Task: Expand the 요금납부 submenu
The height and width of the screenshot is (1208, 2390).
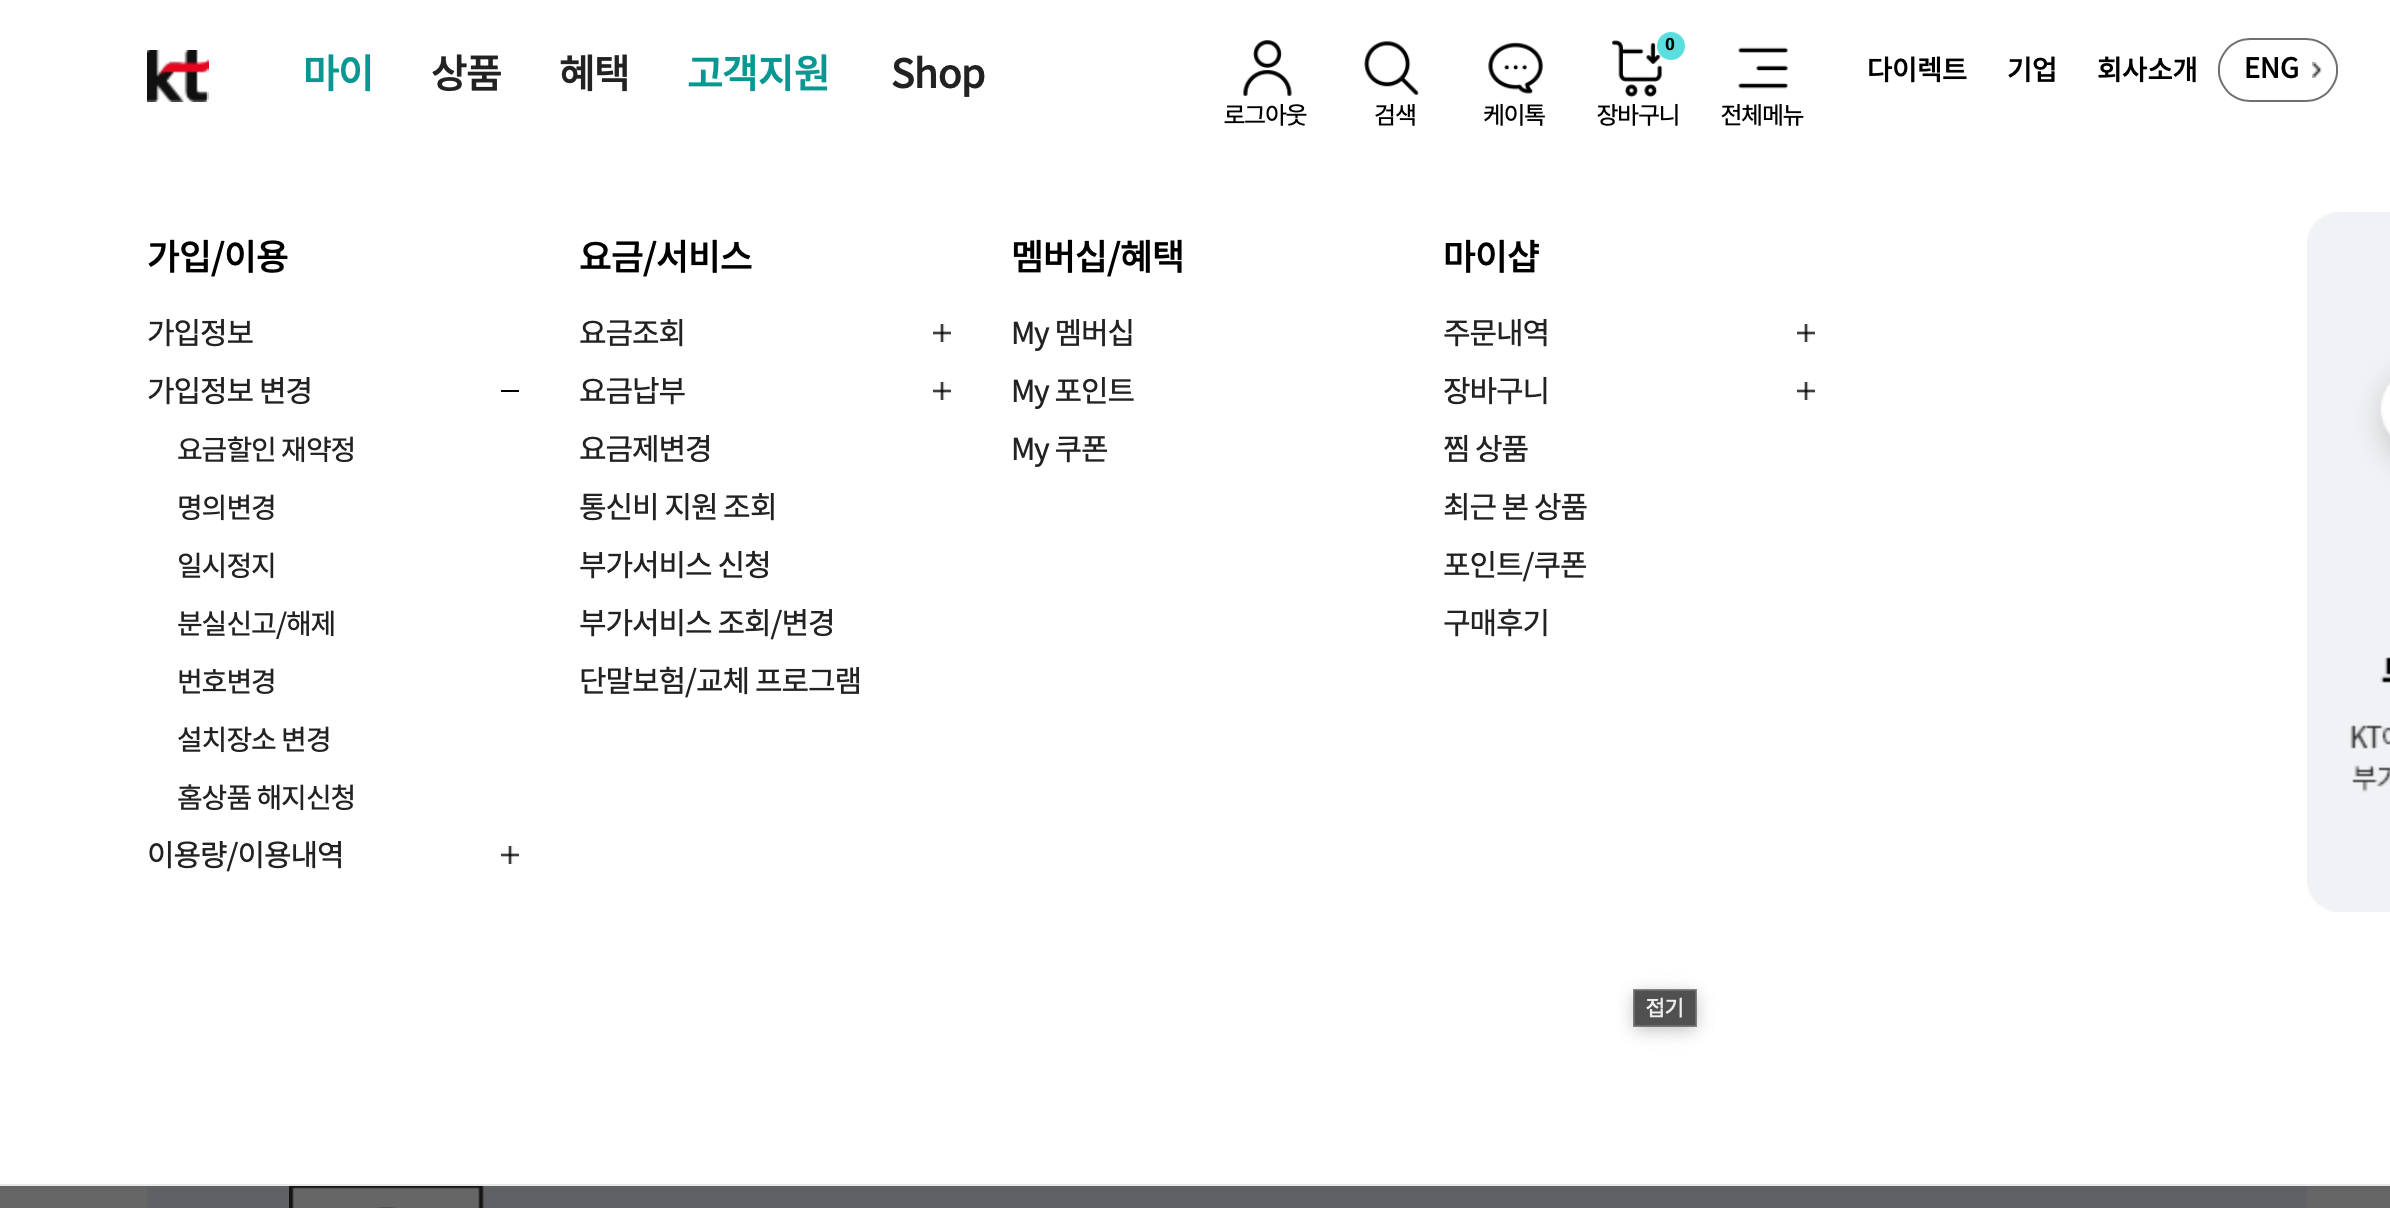Action: [942, 391]
